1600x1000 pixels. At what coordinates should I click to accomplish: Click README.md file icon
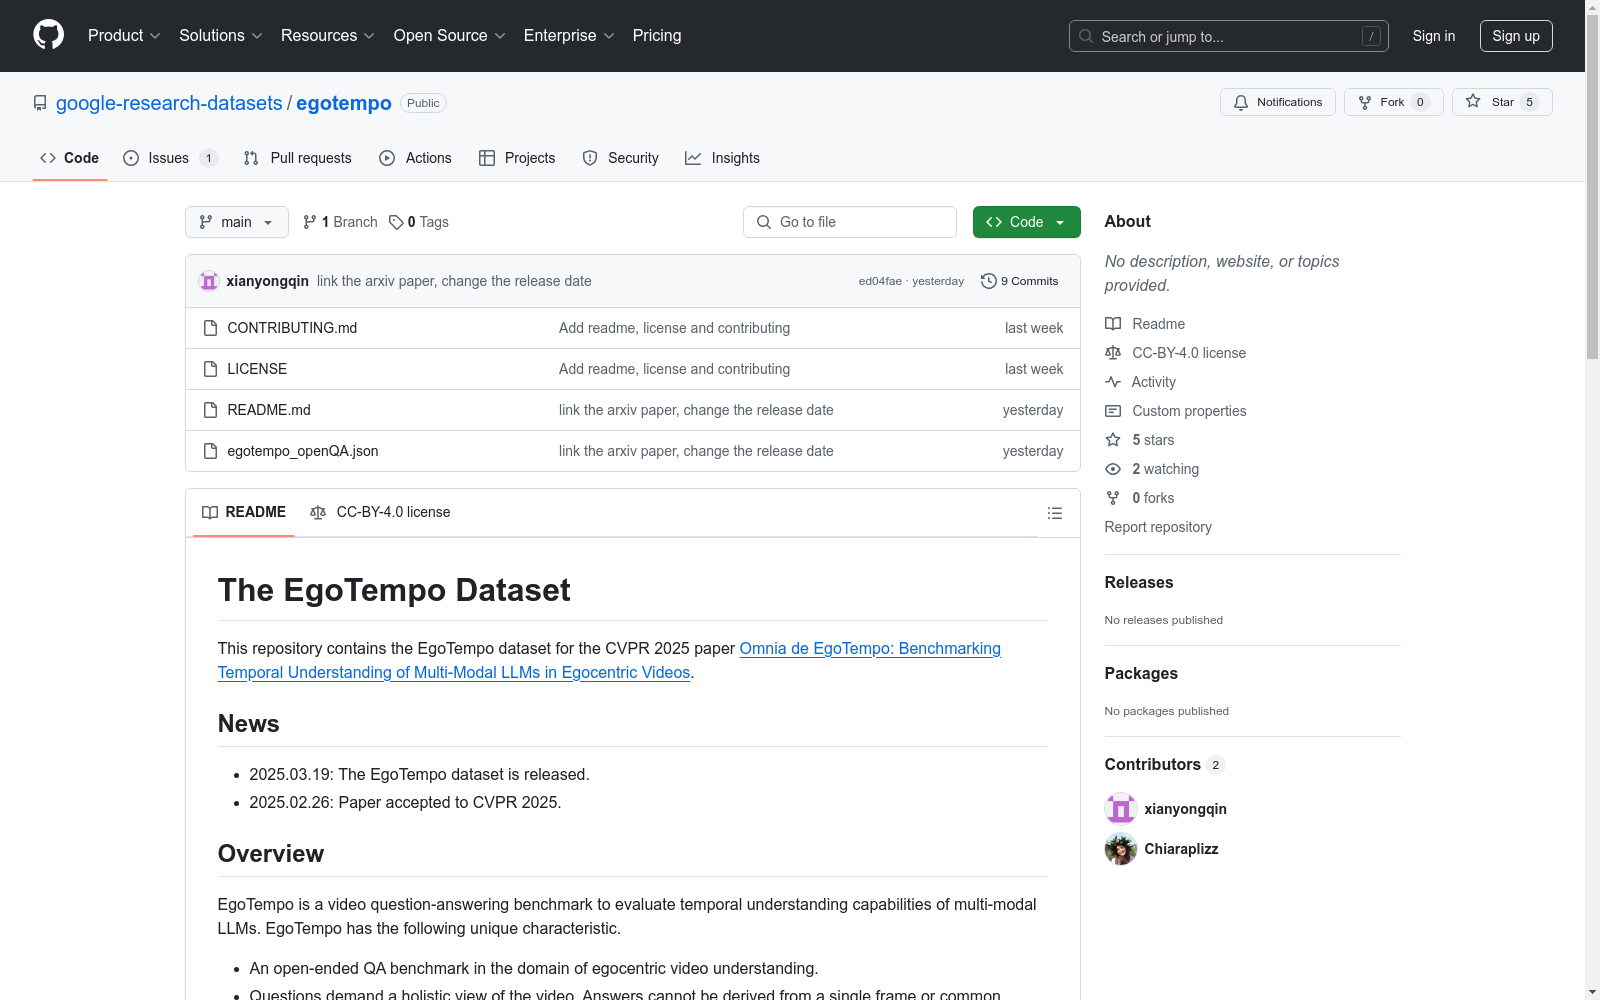click(x=210, y=410)
